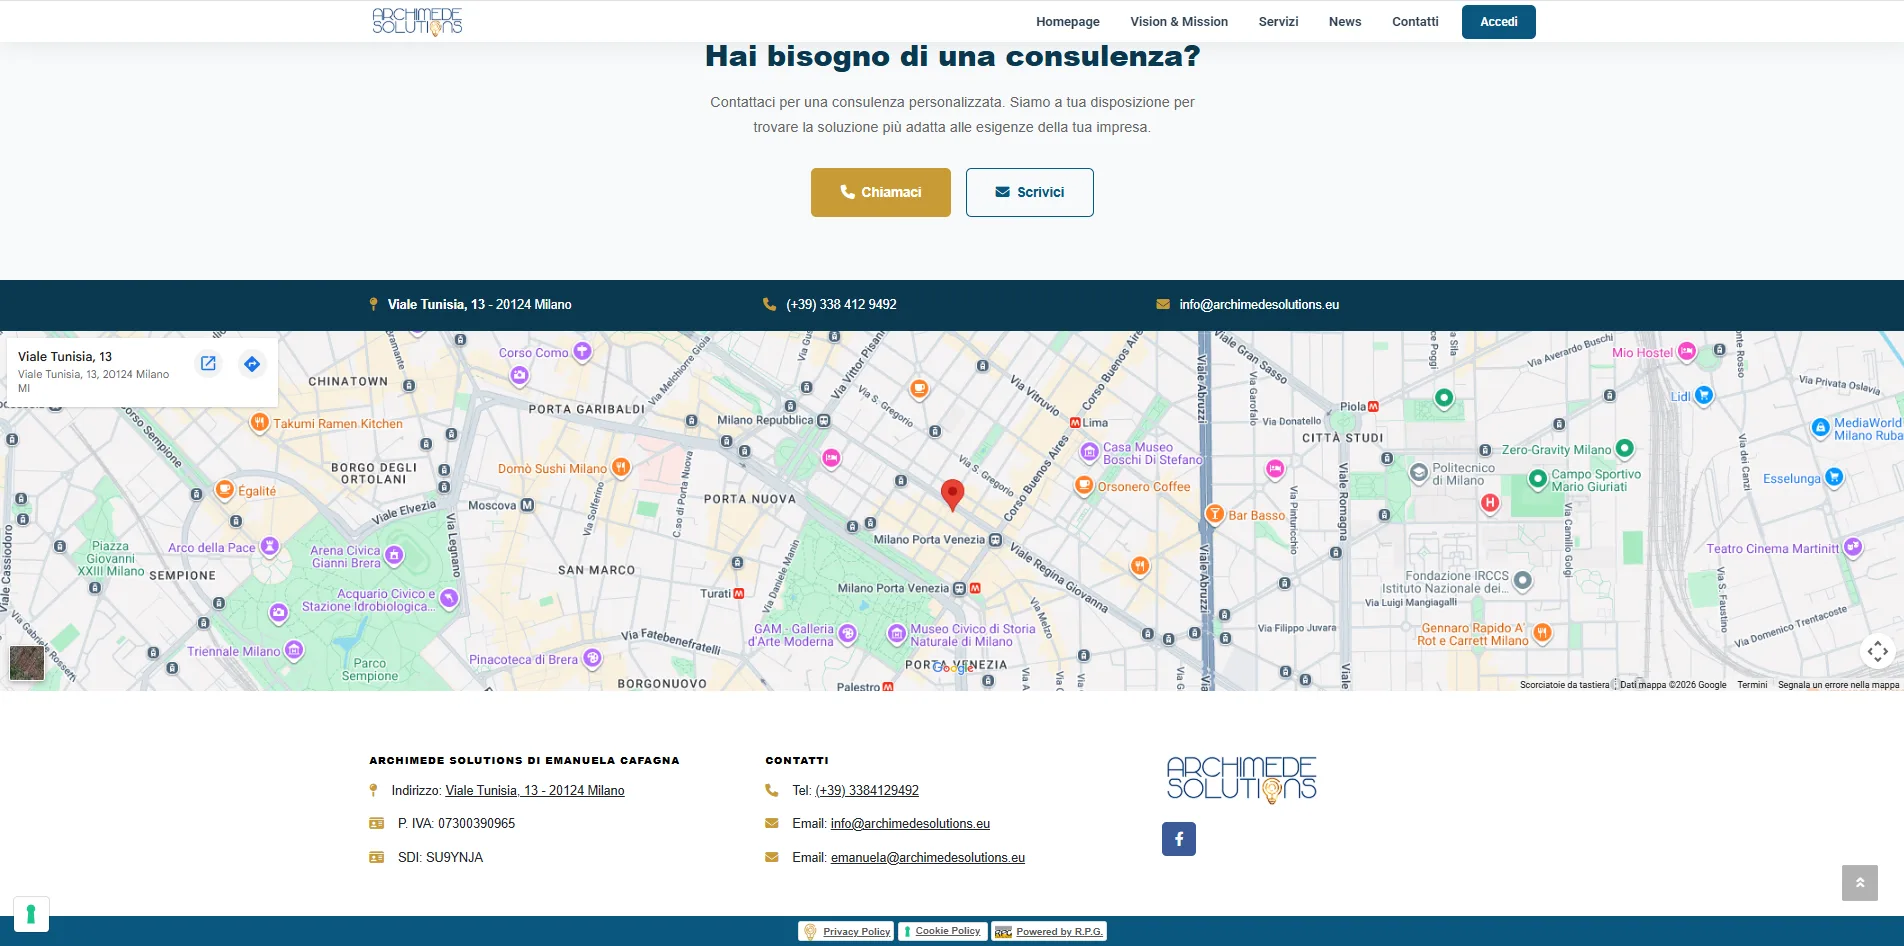This screenshot has width=1904, height=946.
Task: Click Politecnico di Milano map marker
Action: (x=1418, y=472)
